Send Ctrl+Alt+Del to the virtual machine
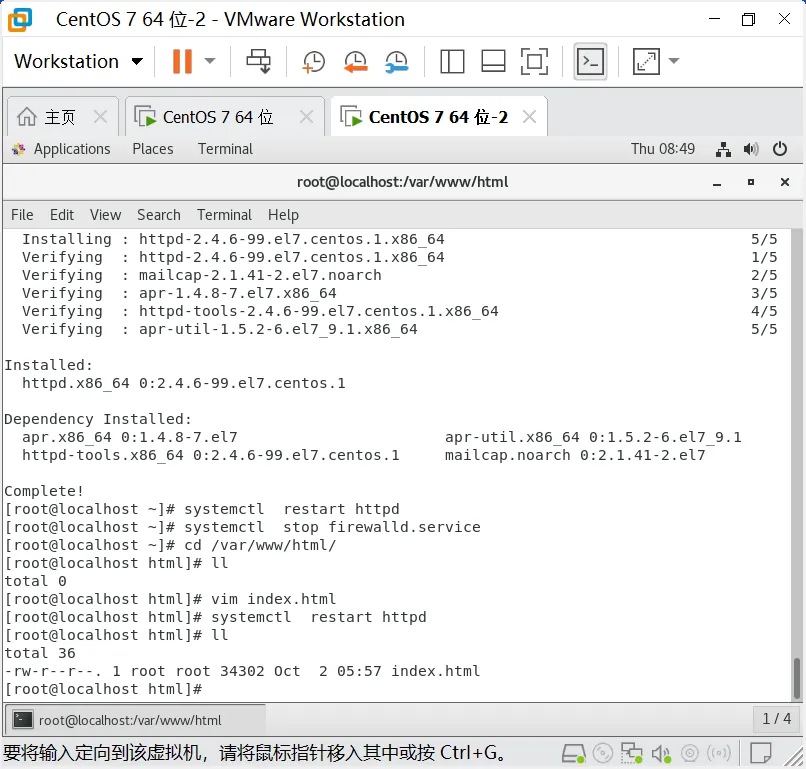 pos(259,62)
